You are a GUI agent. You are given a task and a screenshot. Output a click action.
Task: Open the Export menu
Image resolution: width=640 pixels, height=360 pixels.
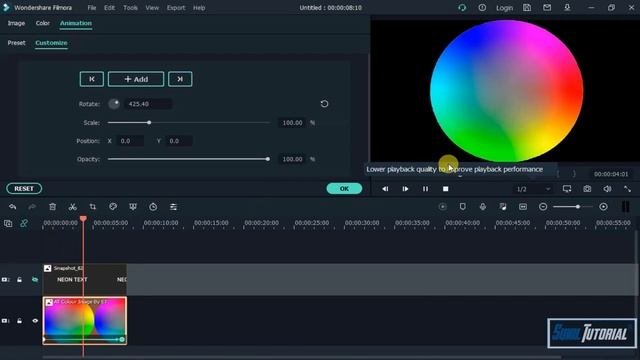176,8
